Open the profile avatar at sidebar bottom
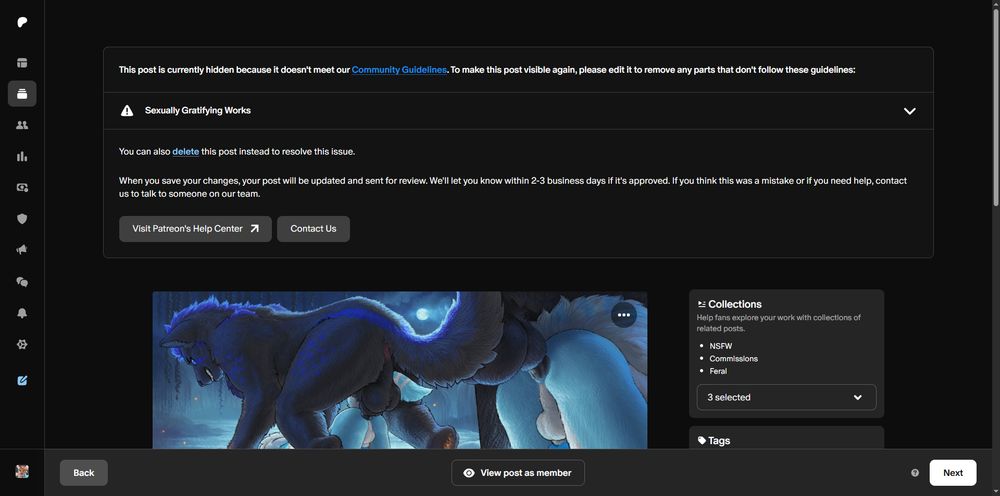Image resolution: width=1000 pixels, height=496 pixels. [x=22, y=472]
